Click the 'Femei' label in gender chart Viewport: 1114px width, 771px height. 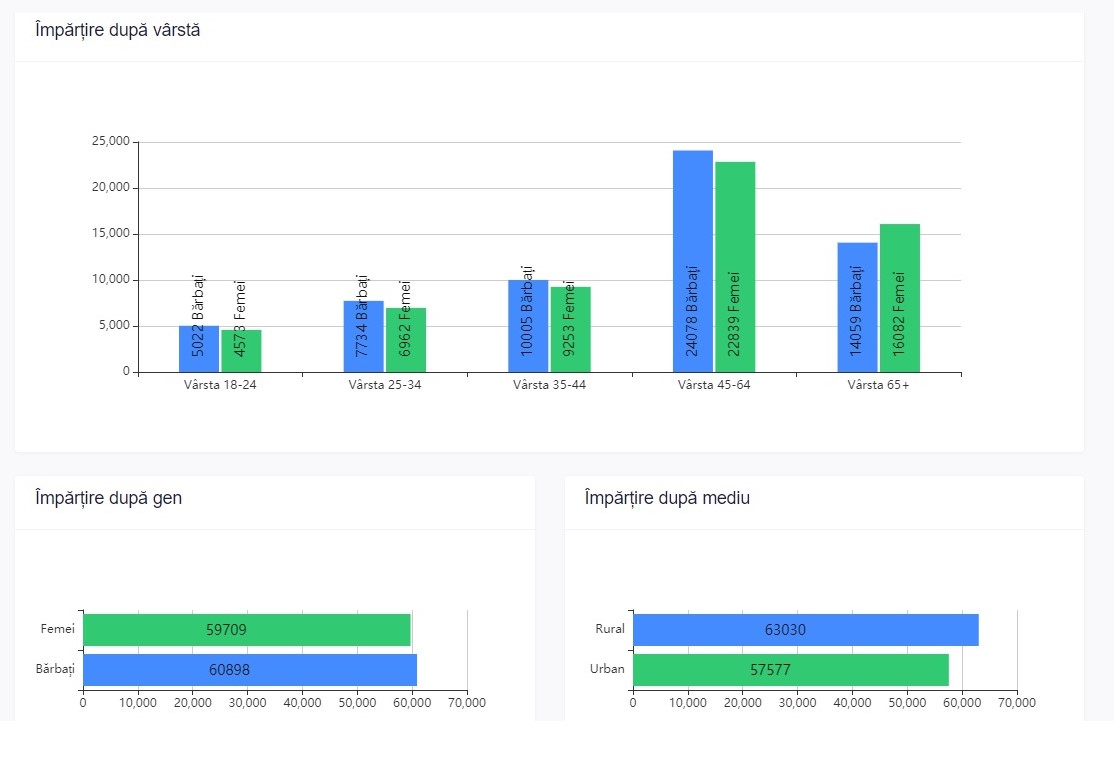pyautogui.click(x=58, y=629)
